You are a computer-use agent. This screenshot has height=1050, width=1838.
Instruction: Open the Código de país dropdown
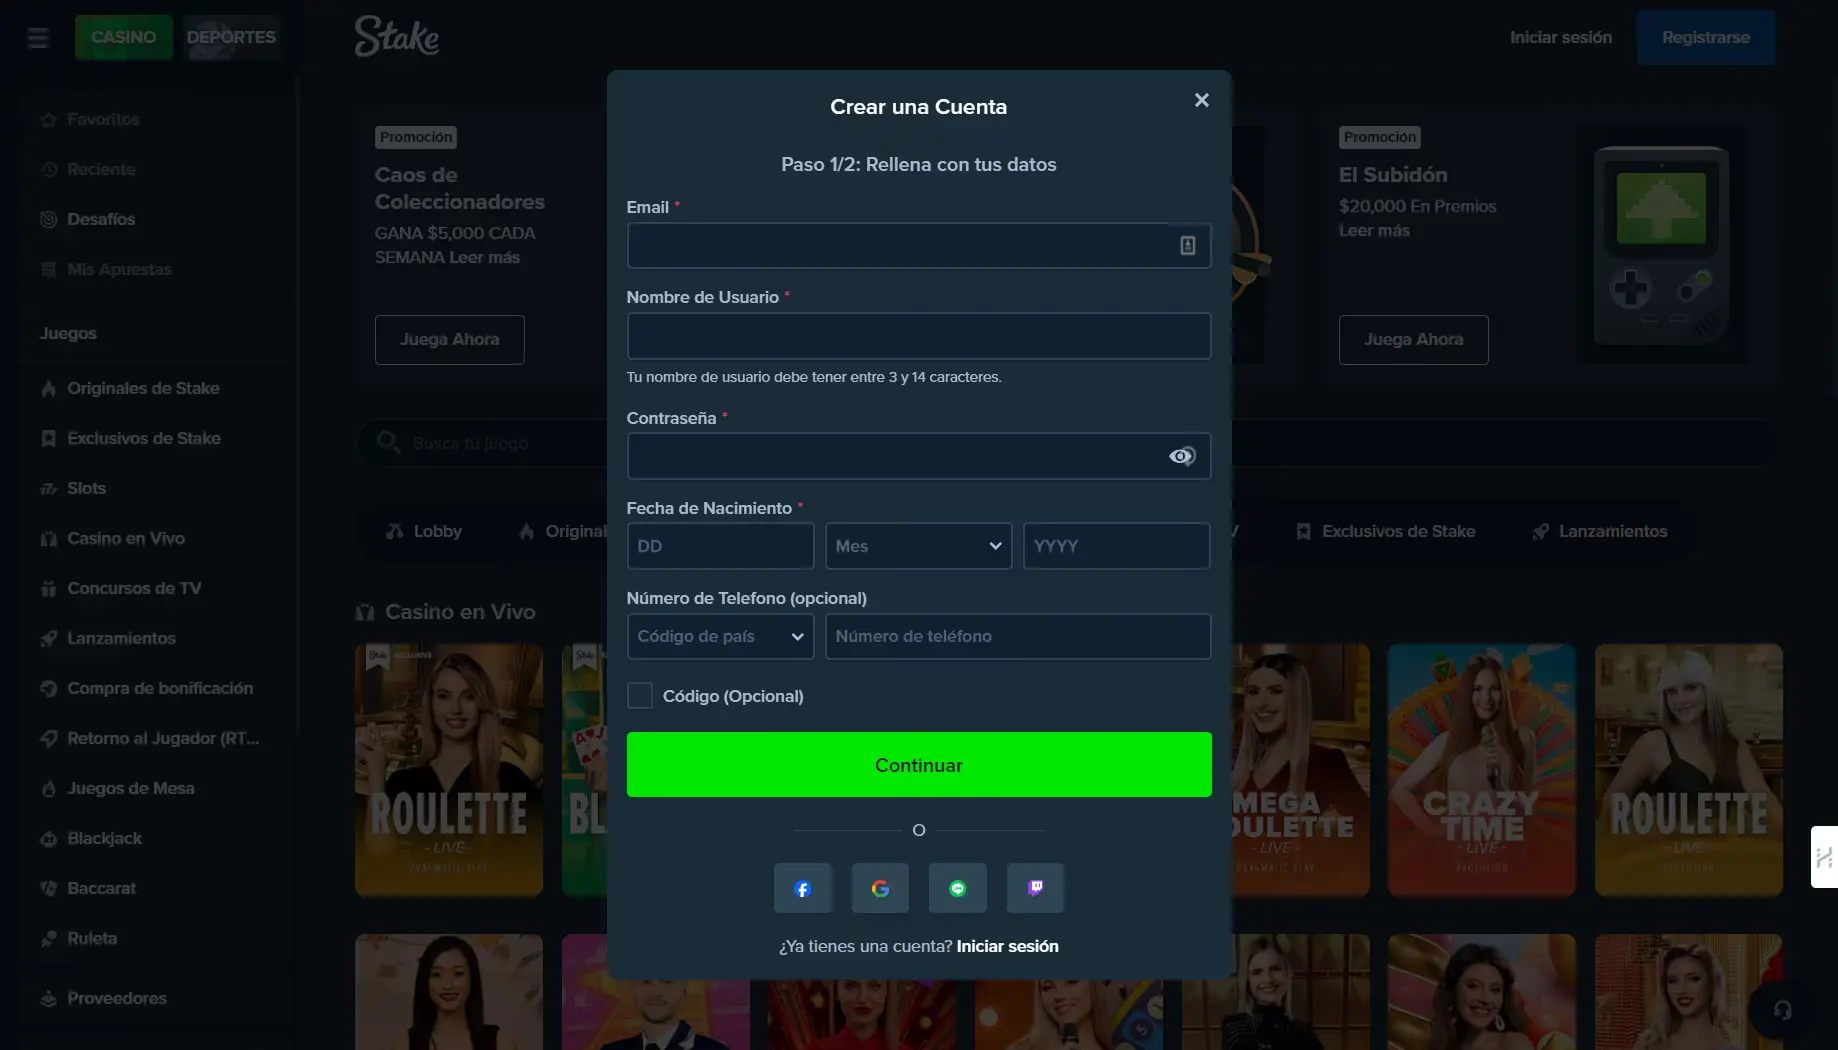tap(719, 636)
